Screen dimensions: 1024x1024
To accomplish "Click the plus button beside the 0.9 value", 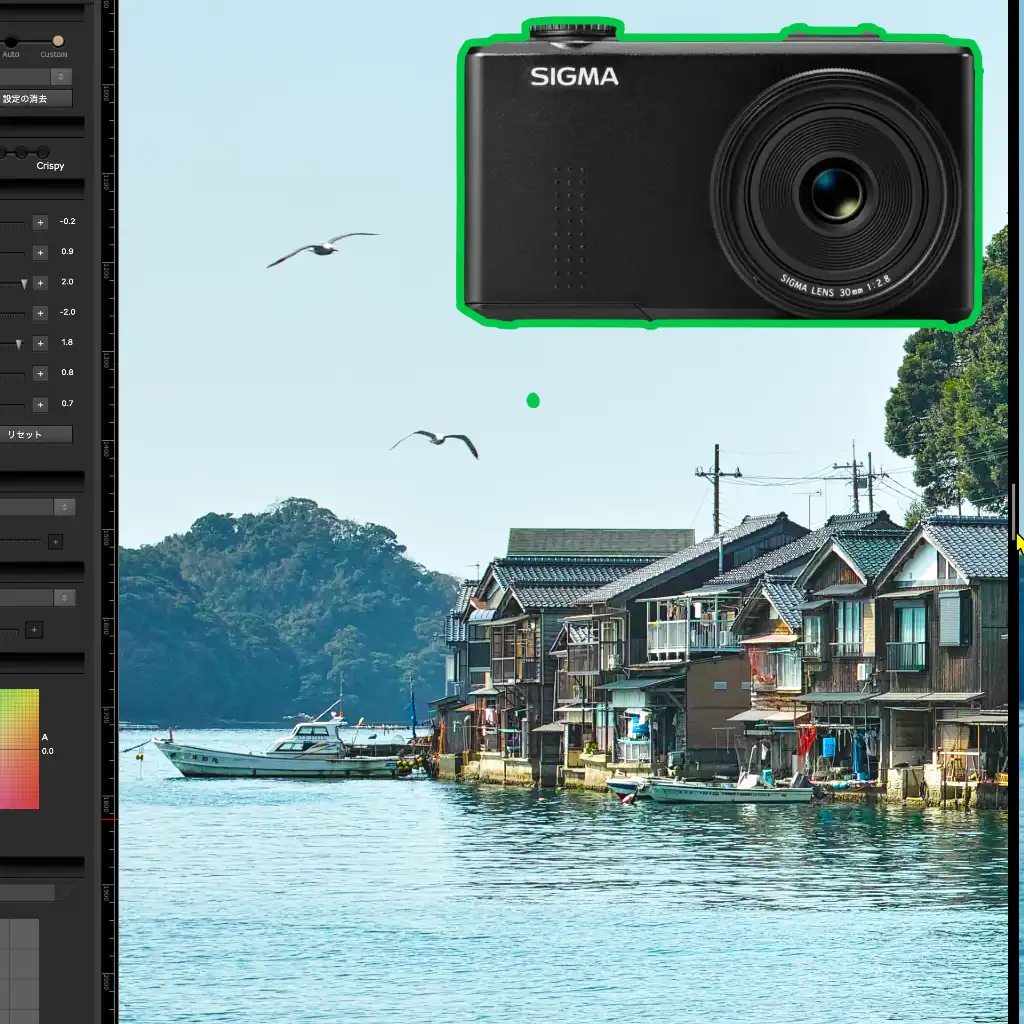I will 40,251.
